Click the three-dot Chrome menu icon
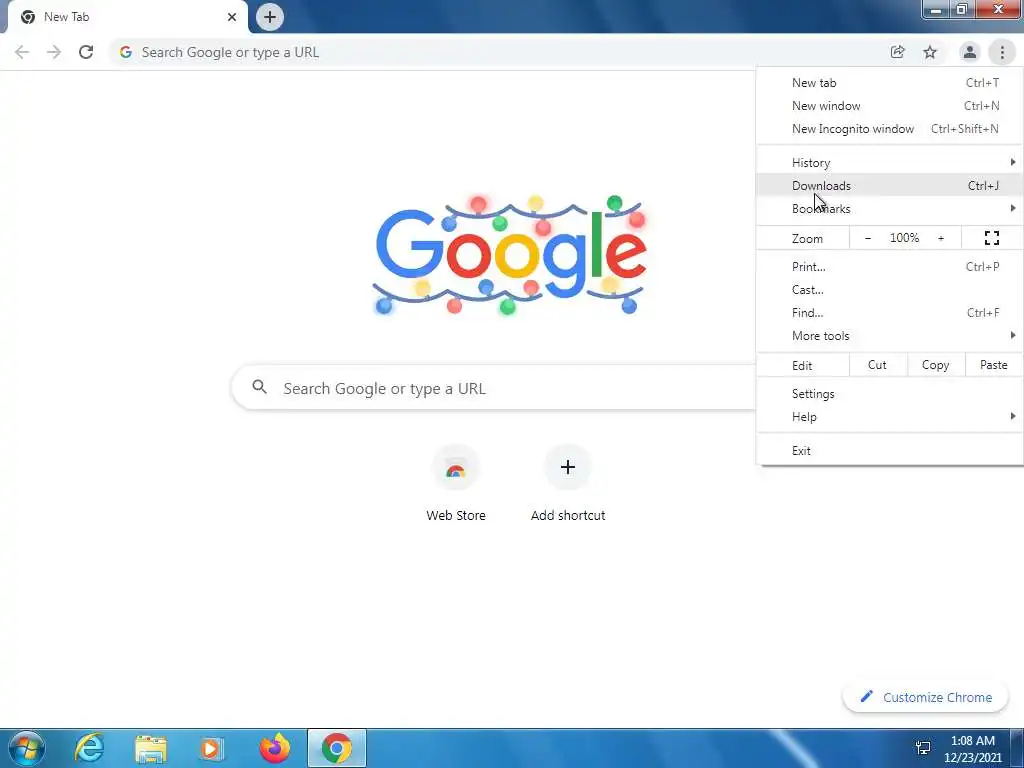Screen dimensions: 1024x768 tap(1002, 52)
